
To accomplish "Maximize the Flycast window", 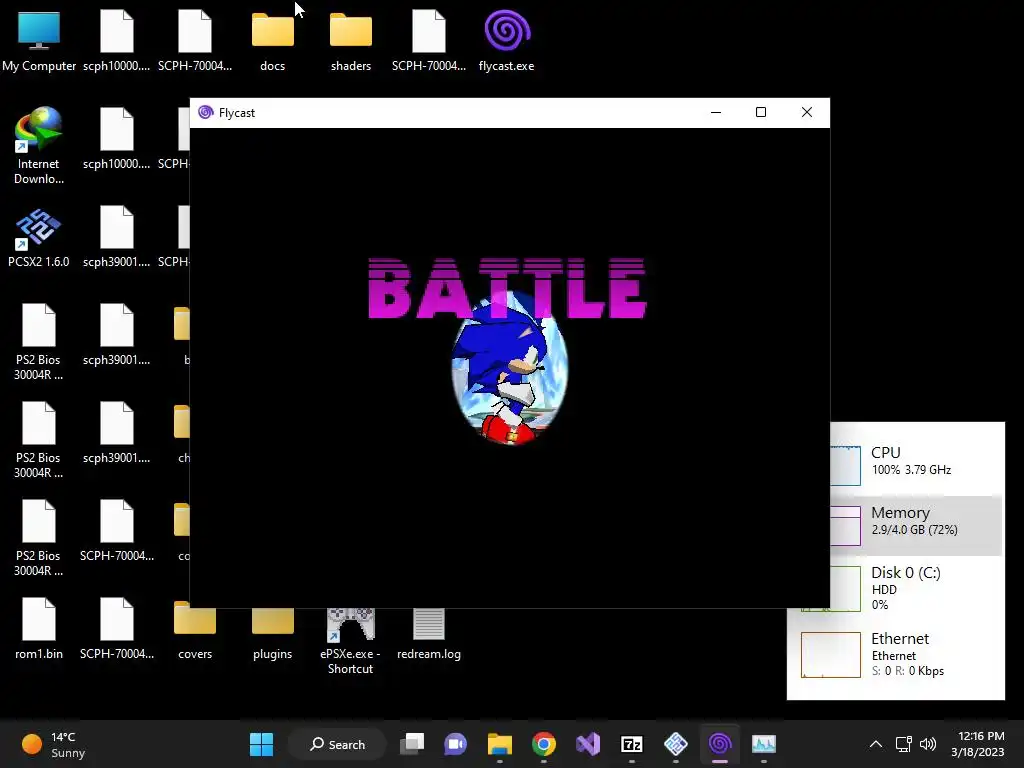I will coord(761,112).
